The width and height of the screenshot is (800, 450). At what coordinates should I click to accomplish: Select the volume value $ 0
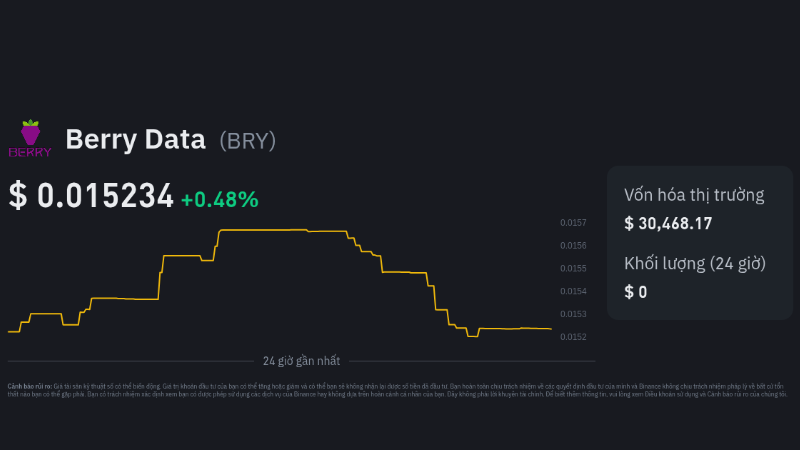coord(636,292)
